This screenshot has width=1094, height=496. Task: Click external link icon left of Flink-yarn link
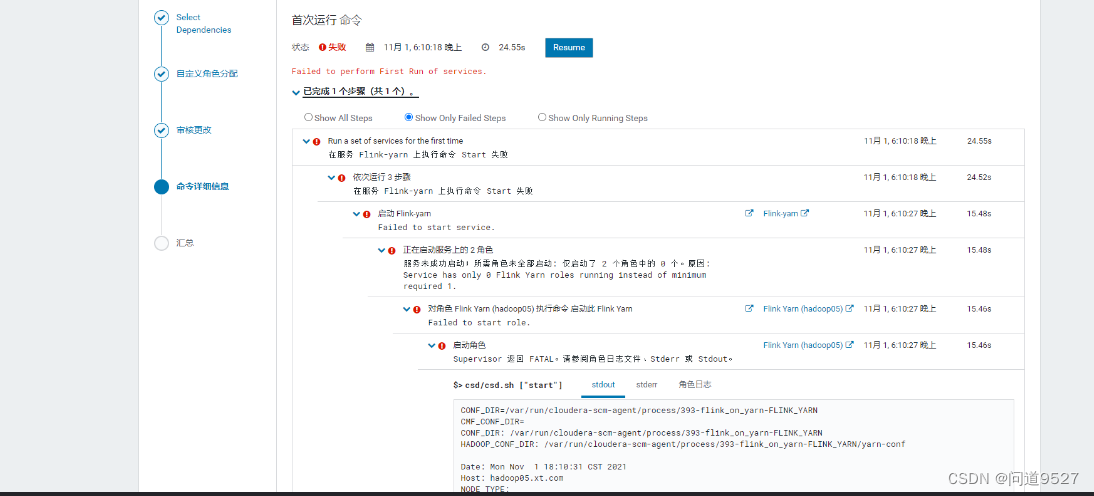pos(749,213)
